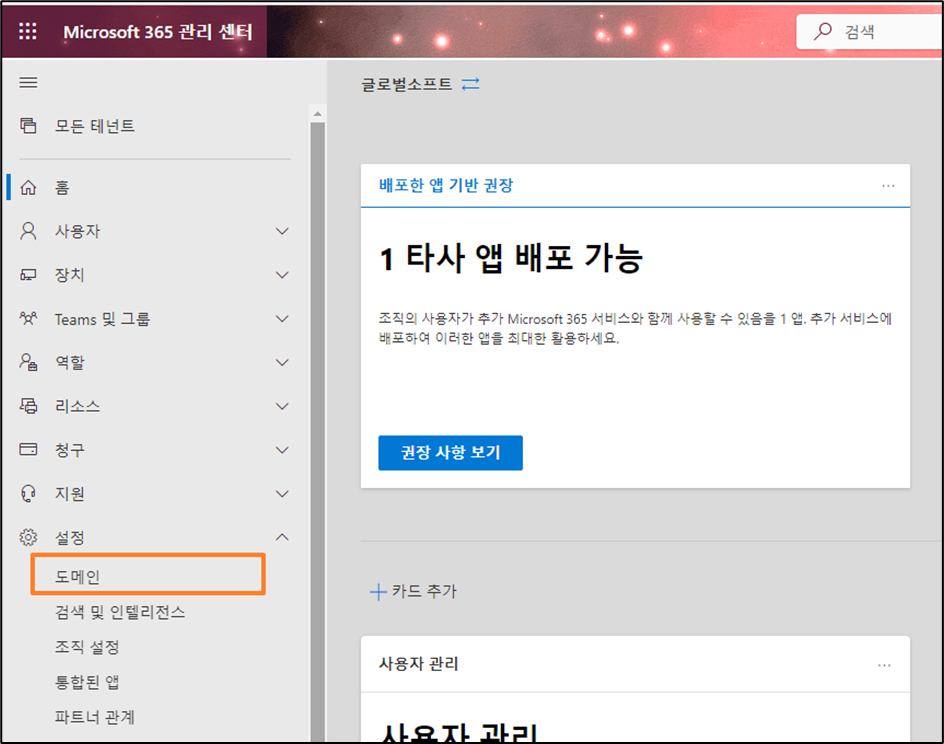Viewport: 944px width, 744px height.
Task: Expand the 장치 chevron
Action: (282, 275)
